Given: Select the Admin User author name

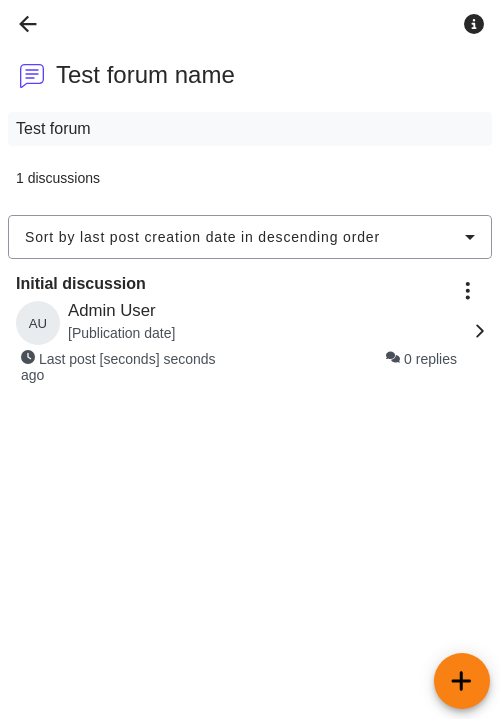Looking at the screenshot, I should [x=112, y=310].
